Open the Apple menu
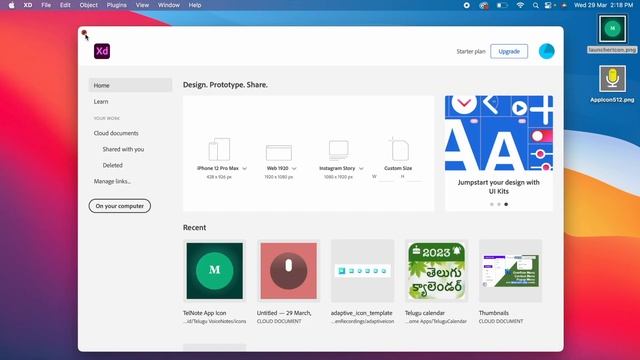 [x=11, y=5]
